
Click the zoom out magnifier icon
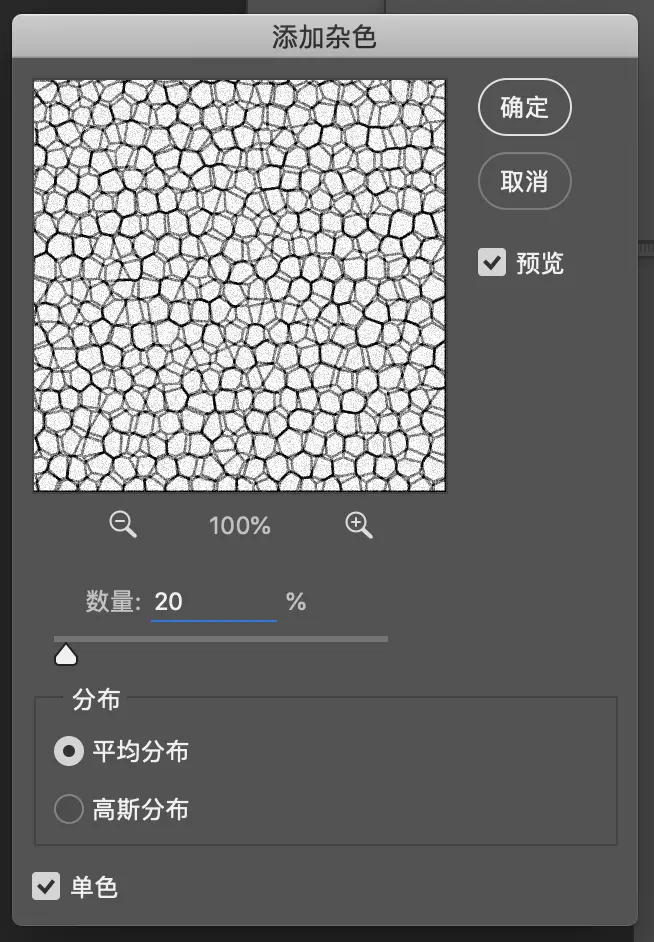[123, 524]
